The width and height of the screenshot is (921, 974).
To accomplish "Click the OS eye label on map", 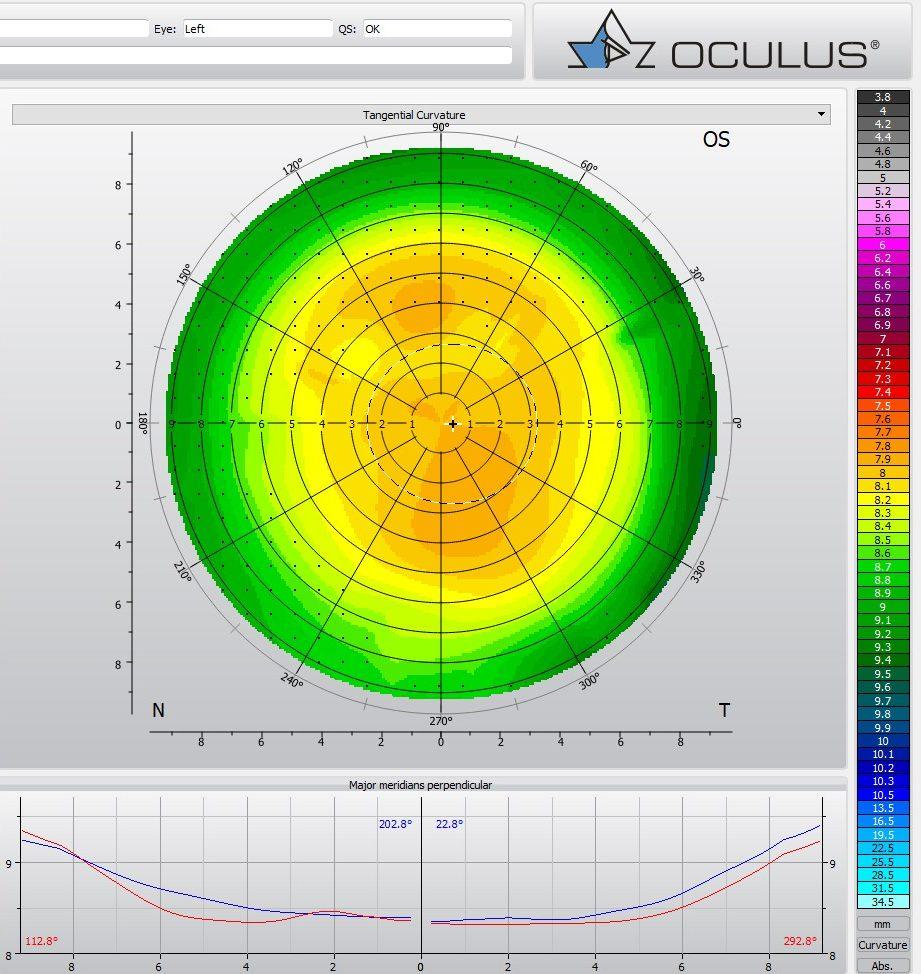I will click(716, 140).
